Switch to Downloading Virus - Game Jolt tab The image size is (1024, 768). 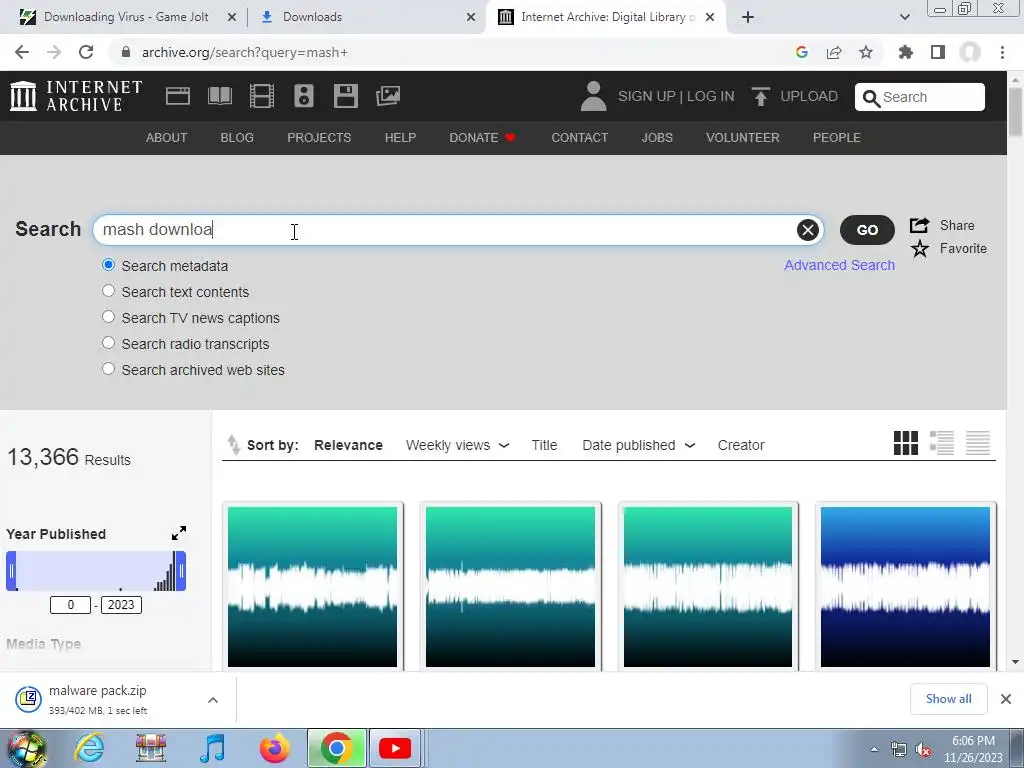pos(126,17)
